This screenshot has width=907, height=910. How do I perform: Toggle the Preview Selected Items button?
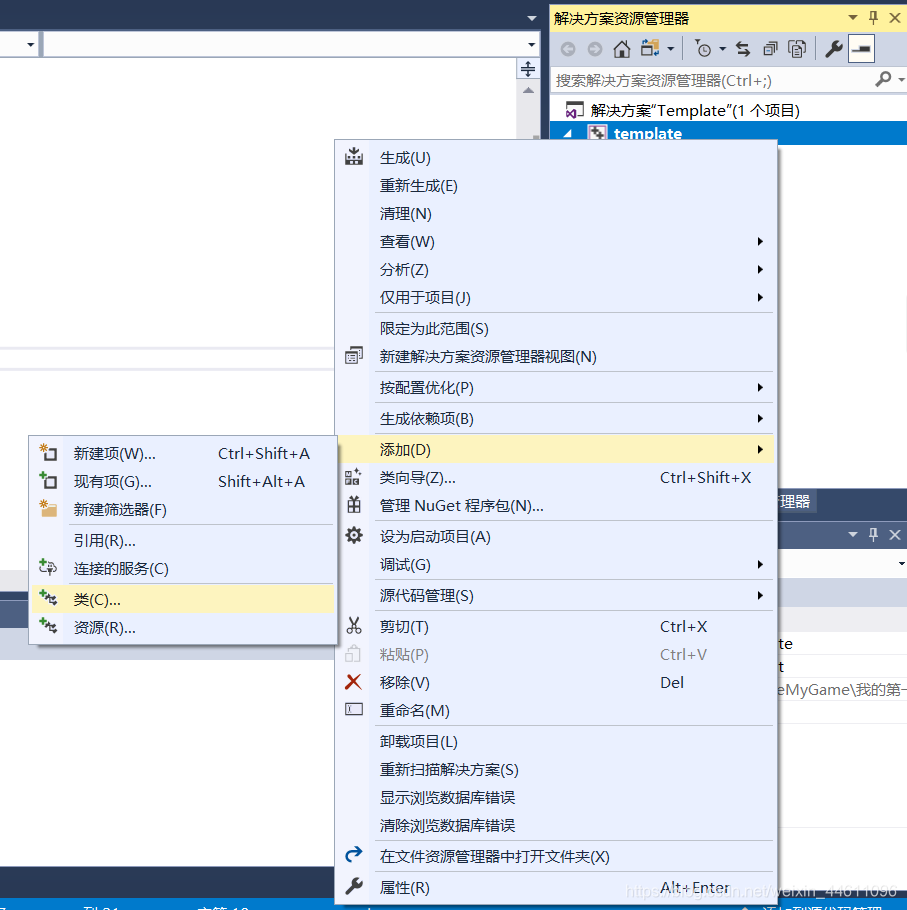(x=861, y=49)
